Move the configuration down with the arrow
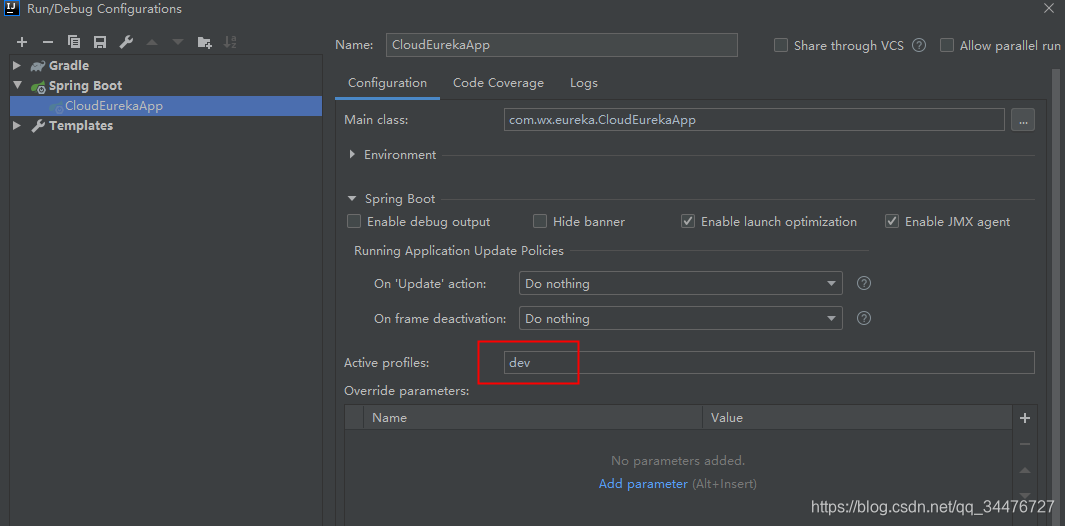1065x526 pixels. pos(178,42)
